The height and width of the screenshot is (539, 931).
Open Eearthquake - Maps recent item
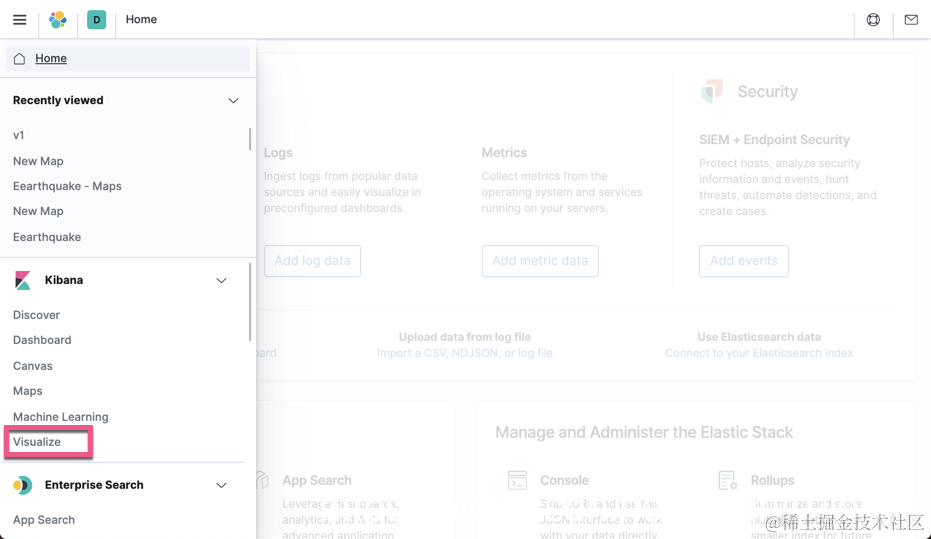point(67,186)
